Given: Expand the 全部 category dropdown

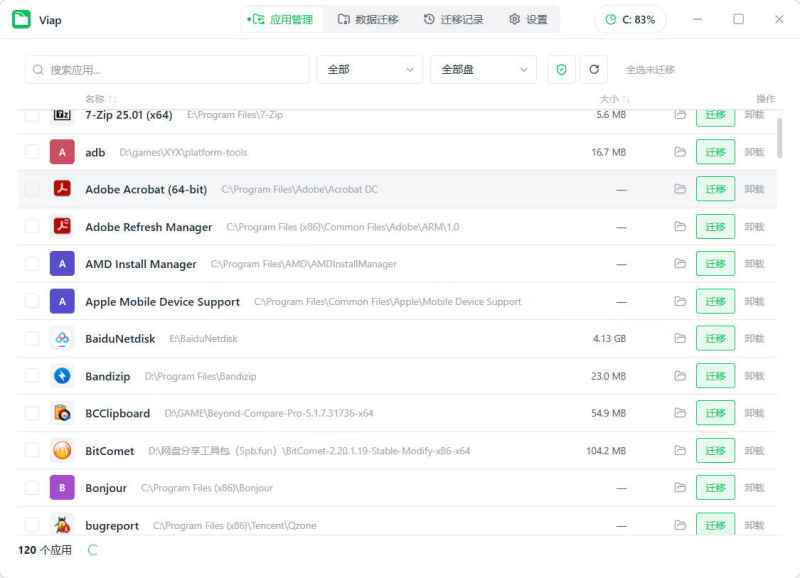Looking at the screenshot, I should pyautogui.click(x=370, y=69).
